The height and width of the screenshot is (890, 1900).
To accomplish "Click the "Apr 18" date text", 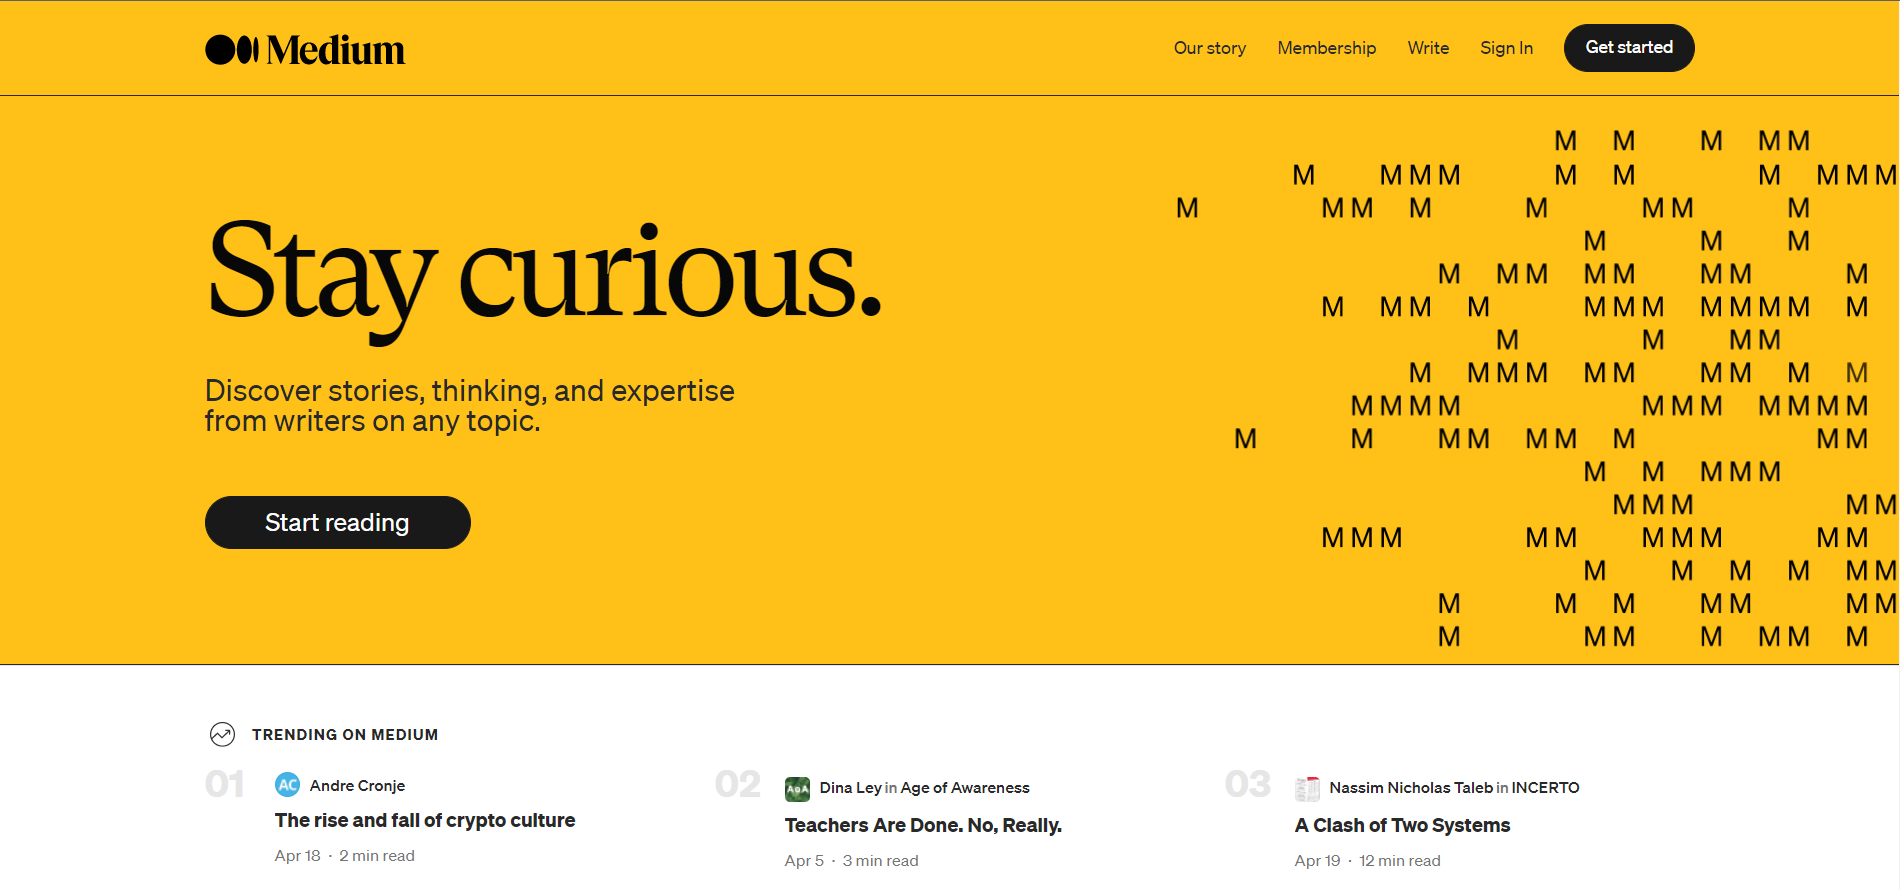I will click(x=298, y=856).
